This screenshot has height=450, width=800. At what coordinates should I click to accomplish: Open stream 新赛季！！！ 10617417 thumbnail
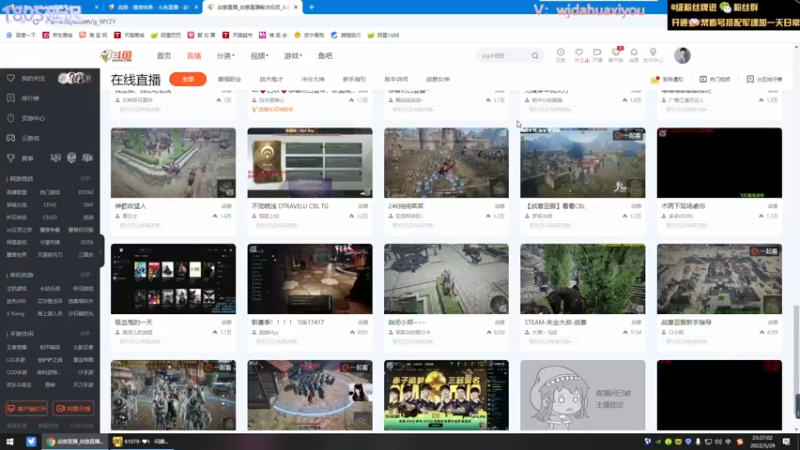[x=310, y=279]
